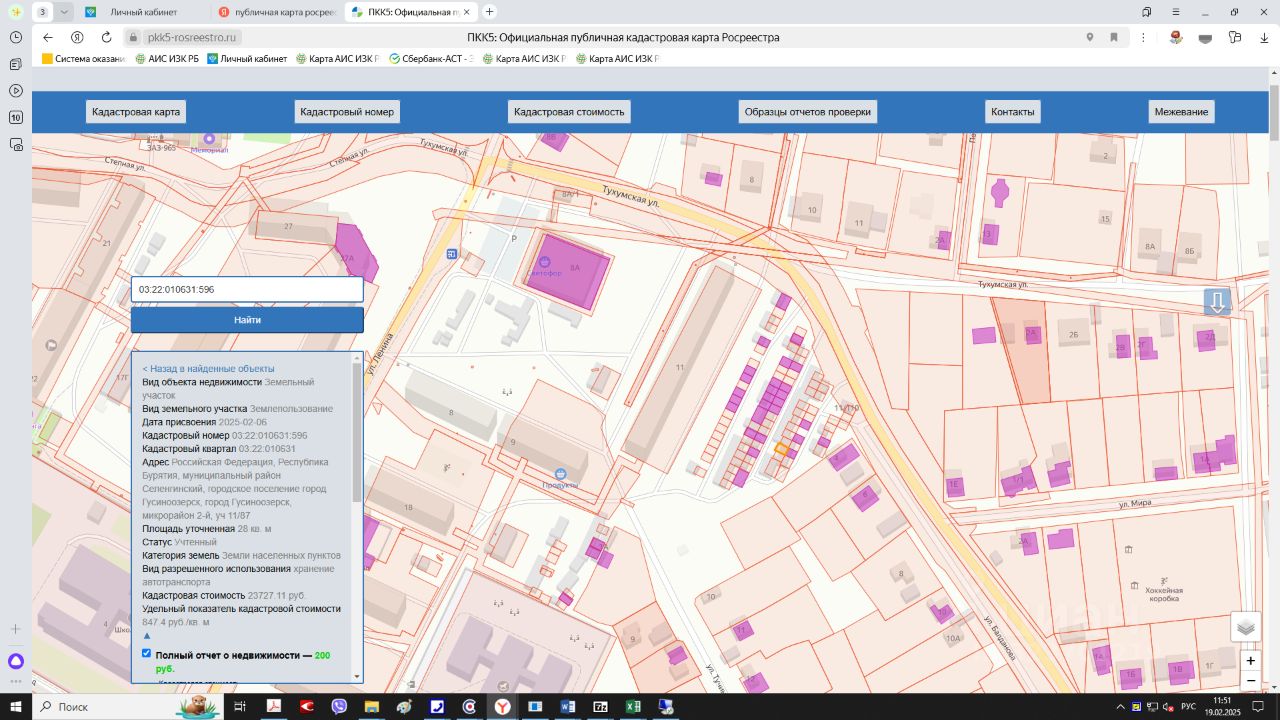Click the cadastral number search field
This screenshot has width=1280, height=720.
coord(247,290)
